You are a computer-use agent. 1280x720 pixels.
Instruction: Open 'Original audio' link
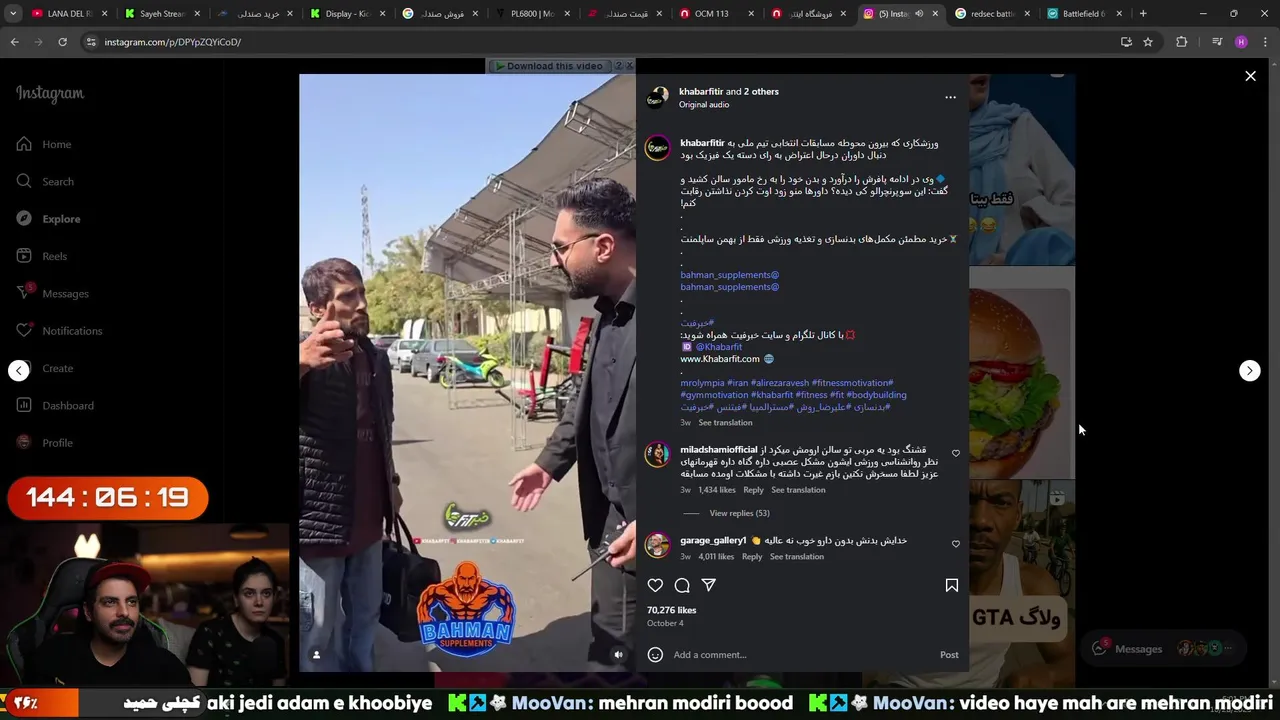point(704,105)
